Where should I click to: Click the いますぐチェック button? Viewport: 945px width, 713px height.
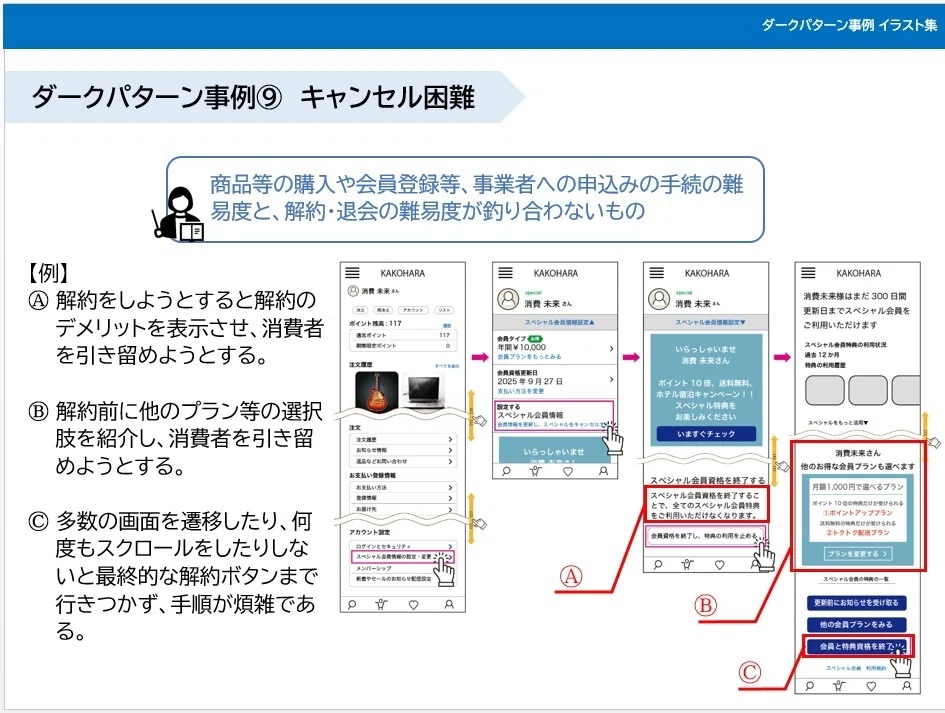pyautogui.click(x=706, y=434)
